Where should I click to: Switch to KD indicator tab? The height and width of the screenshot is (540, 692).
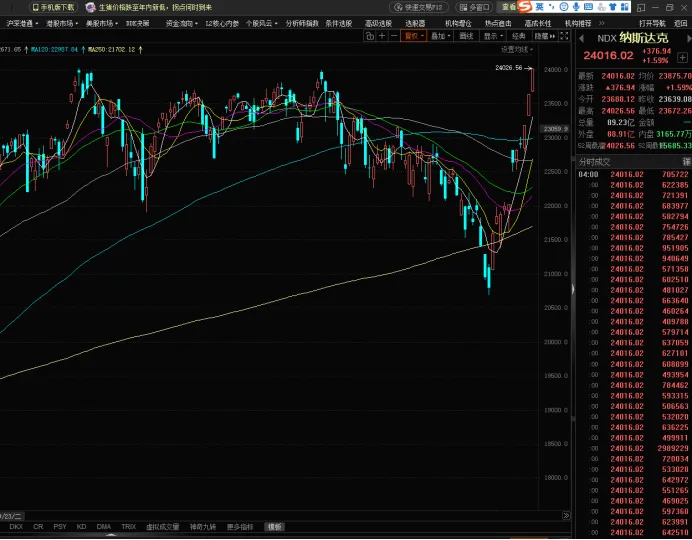[81, 527]
